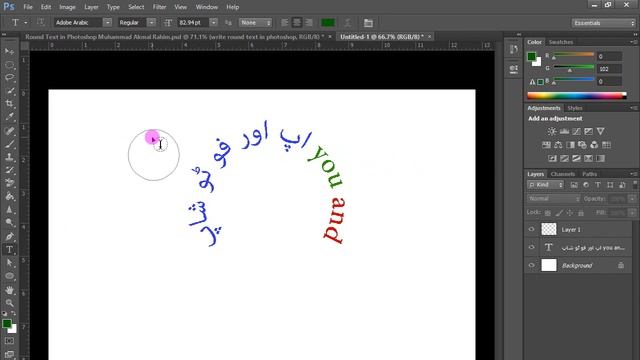
Task: Add a Brightness/Contrast adjustment
Action: (x=552, y=131)
